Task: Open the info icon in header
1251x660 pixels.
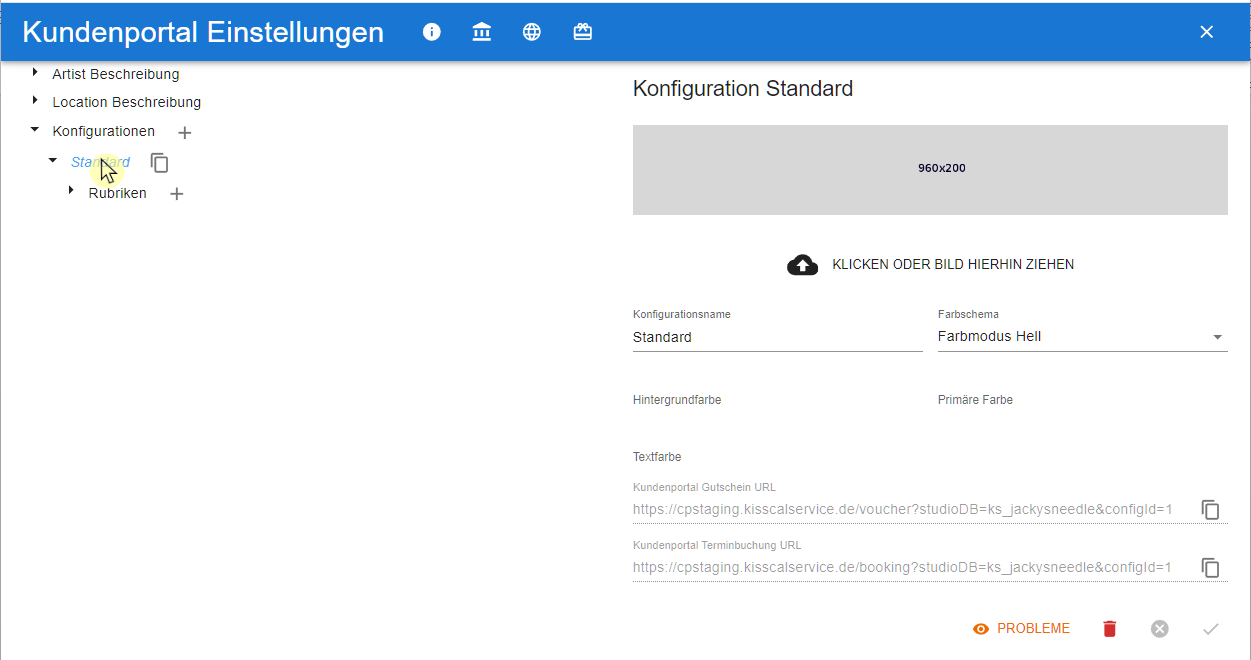Action: tap(432, 32)
